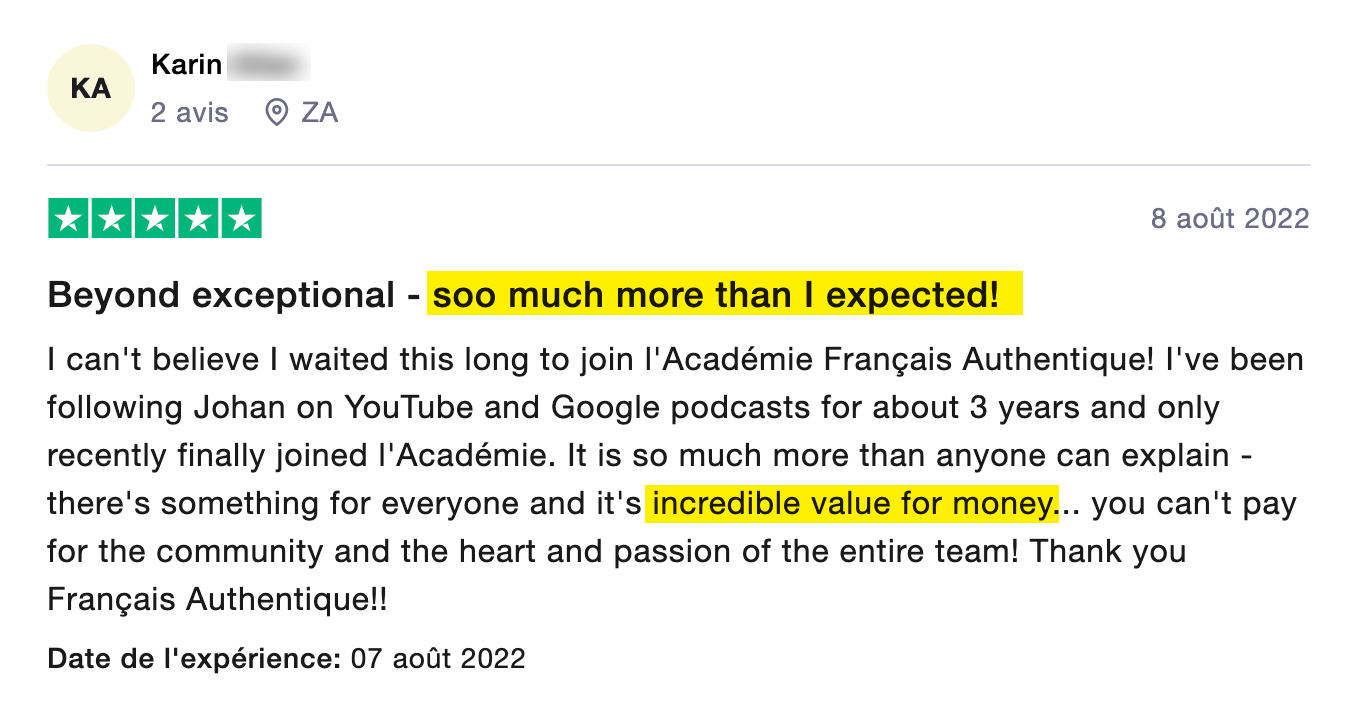1359x701 pixels.
Task: Click the location pin icon
Action: 277,113
